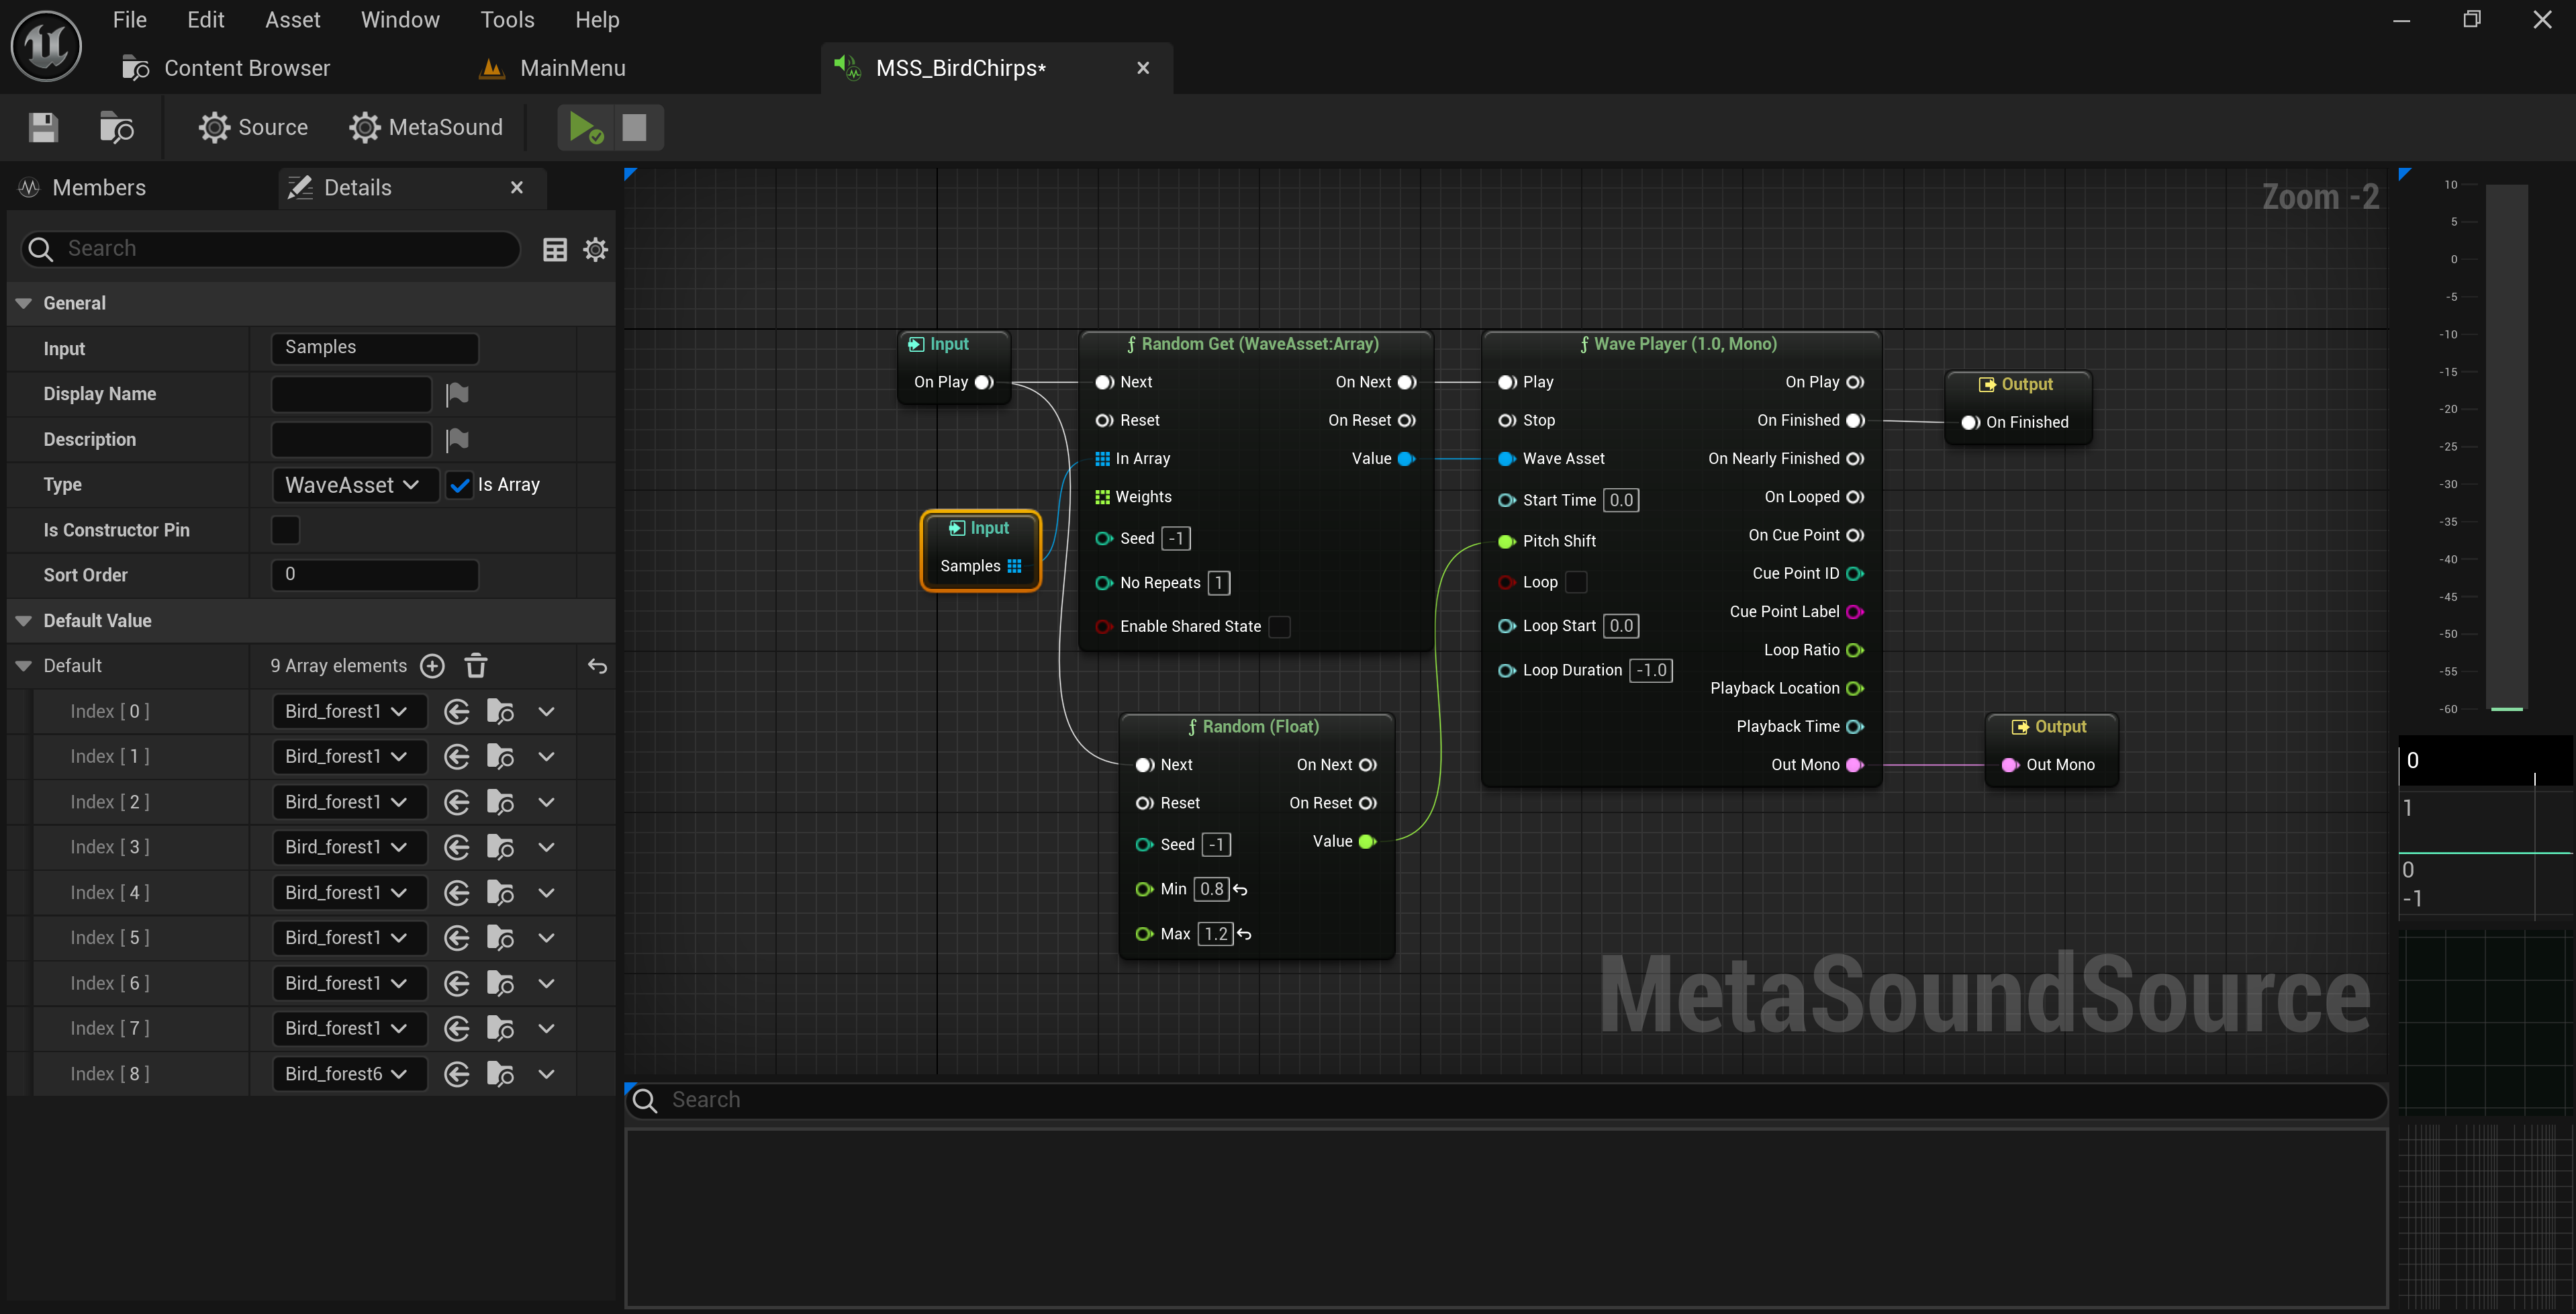
Task: Open the Tools menu
Action: point(507,20)
